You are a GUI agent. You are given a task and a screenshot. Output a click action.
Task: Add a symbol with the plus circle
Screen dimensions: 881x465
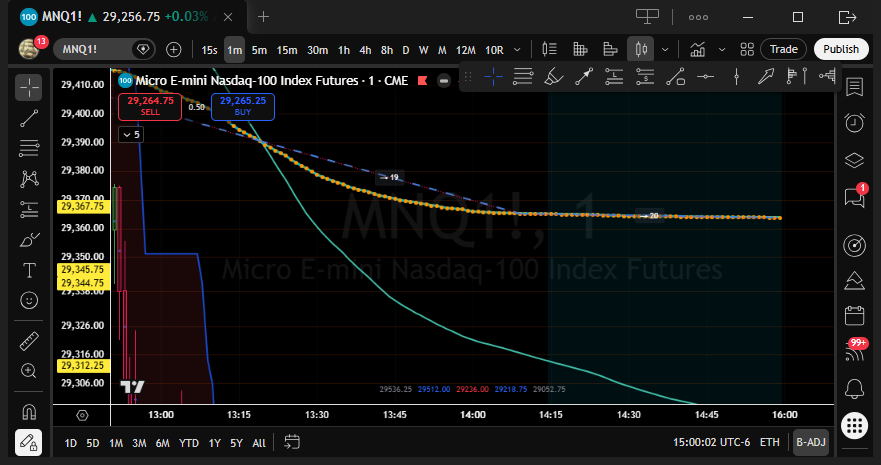(174, 49)
